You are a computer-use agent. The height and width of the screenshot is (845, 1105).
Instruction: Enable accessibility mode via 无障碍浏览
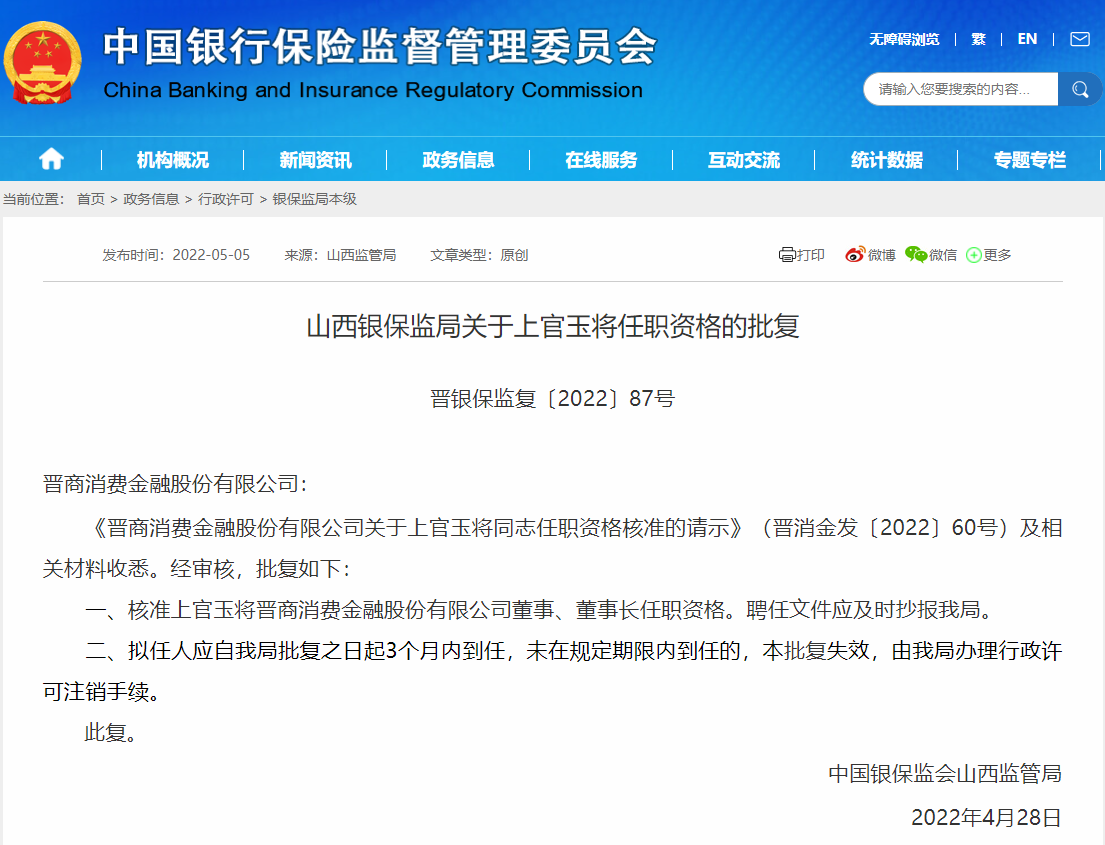coord(903,39)
